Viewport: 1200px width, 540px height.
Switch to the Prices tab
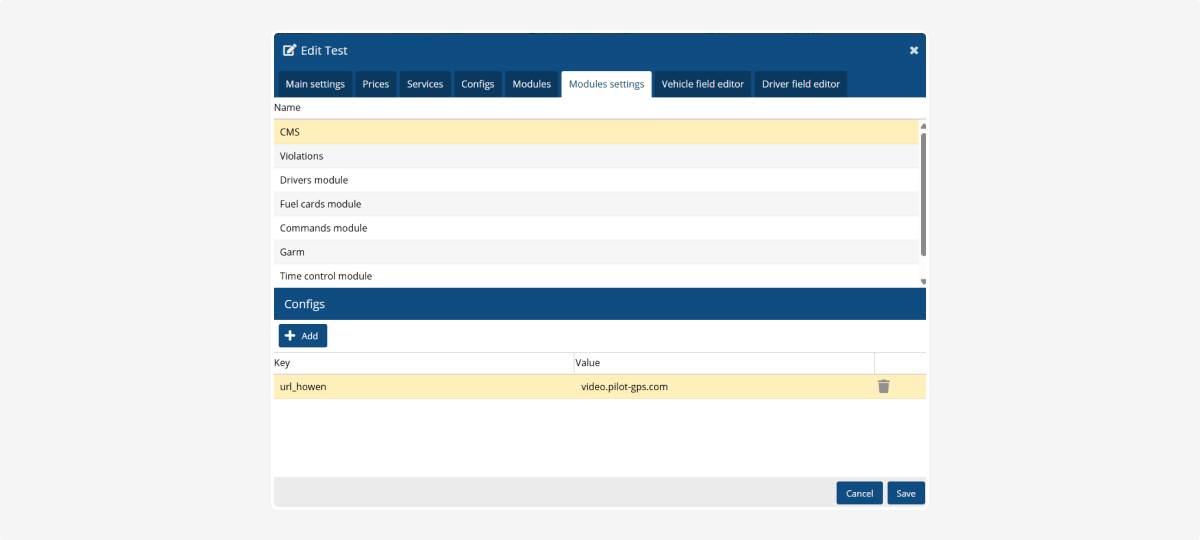[x=376, y=84]
